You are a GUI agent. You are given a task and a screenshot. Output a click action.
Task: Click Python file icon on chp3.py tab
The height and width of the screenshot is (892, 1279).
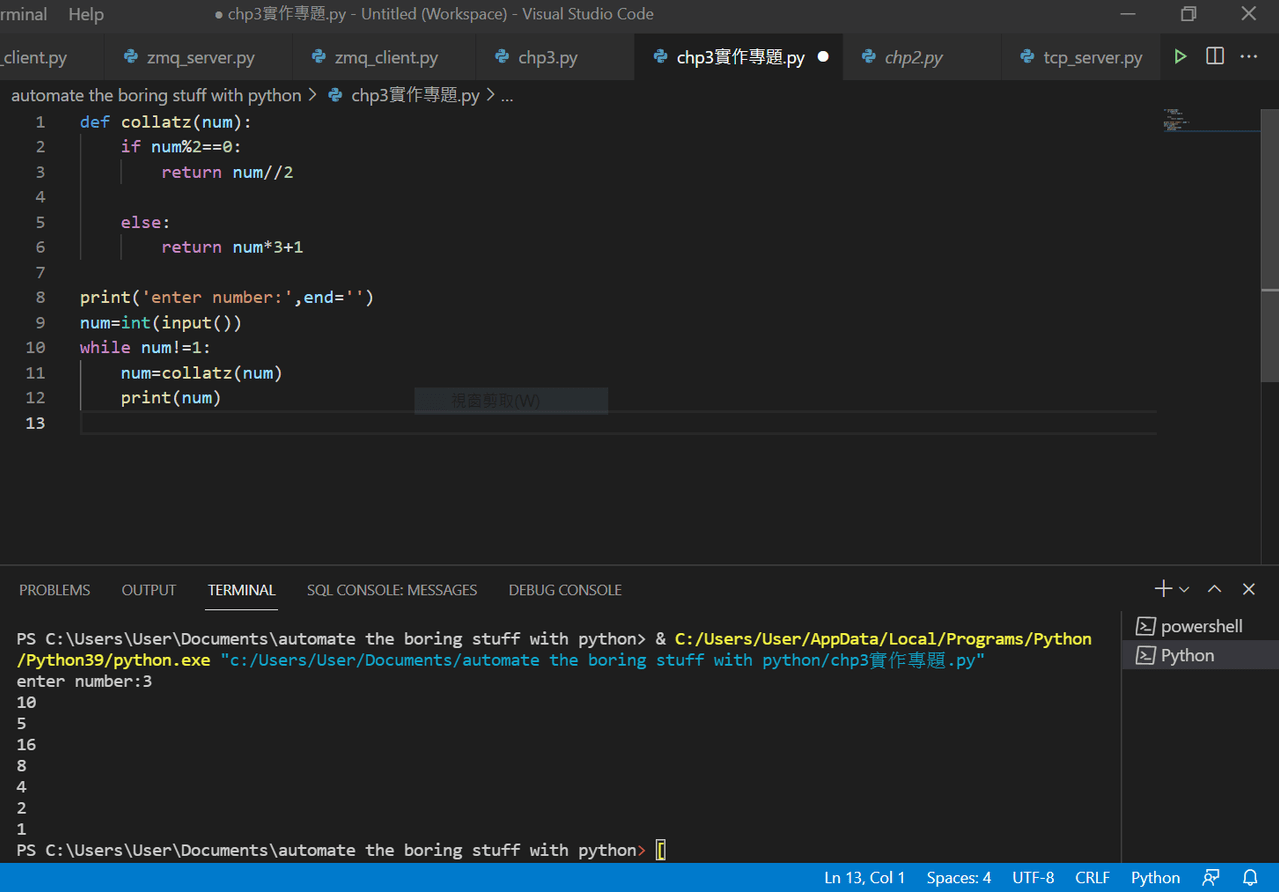point(502,57)
